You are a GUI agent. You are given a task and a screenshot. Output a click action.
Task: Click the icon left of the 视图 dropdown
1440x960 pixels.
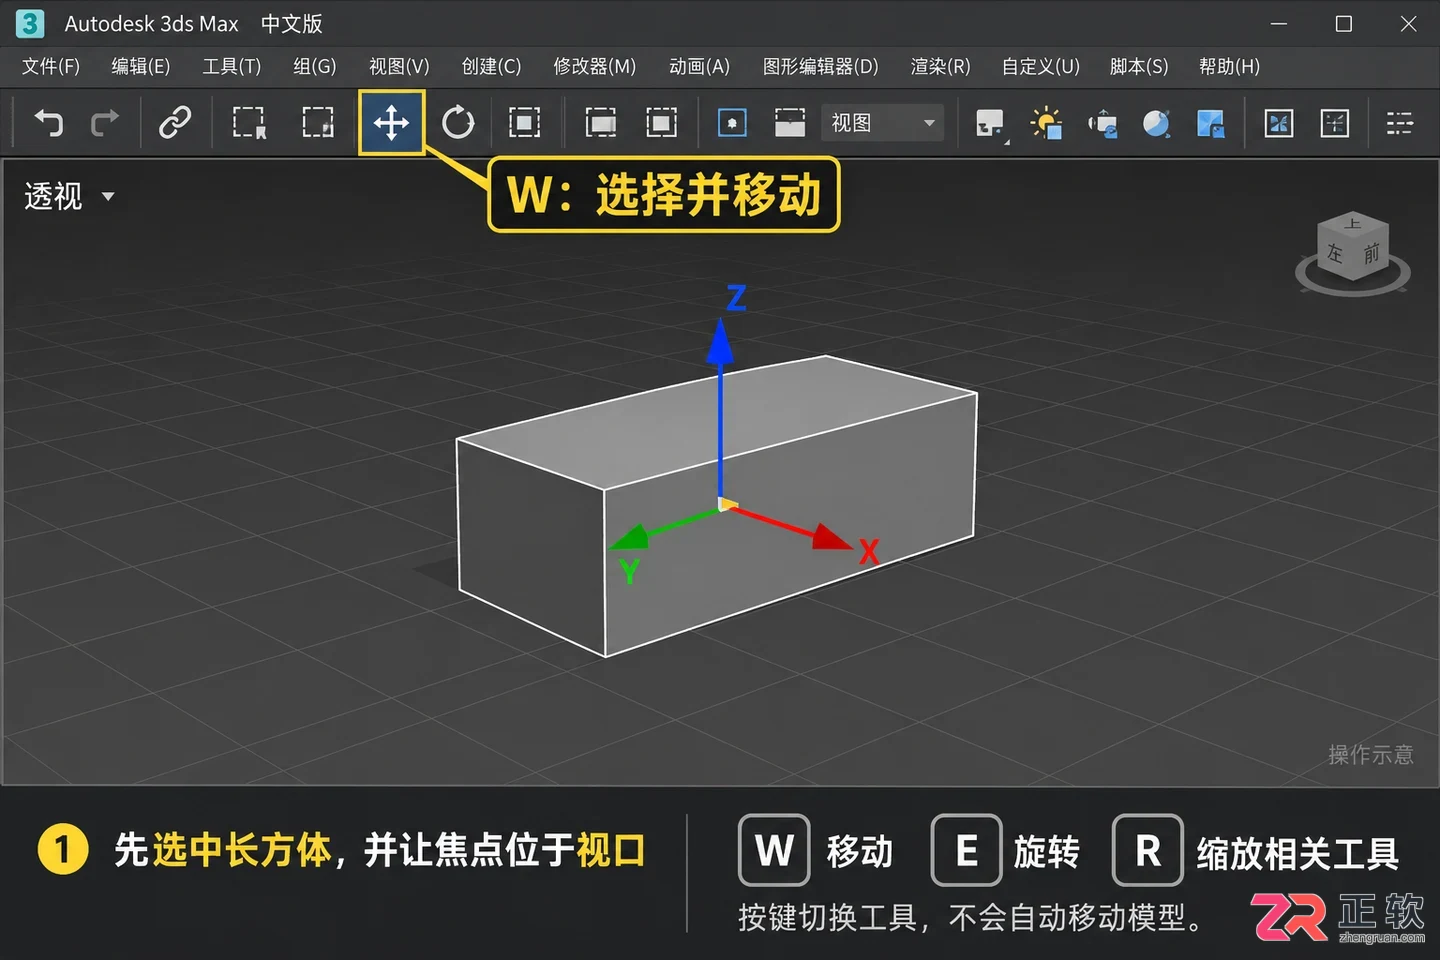coord(790,123)
